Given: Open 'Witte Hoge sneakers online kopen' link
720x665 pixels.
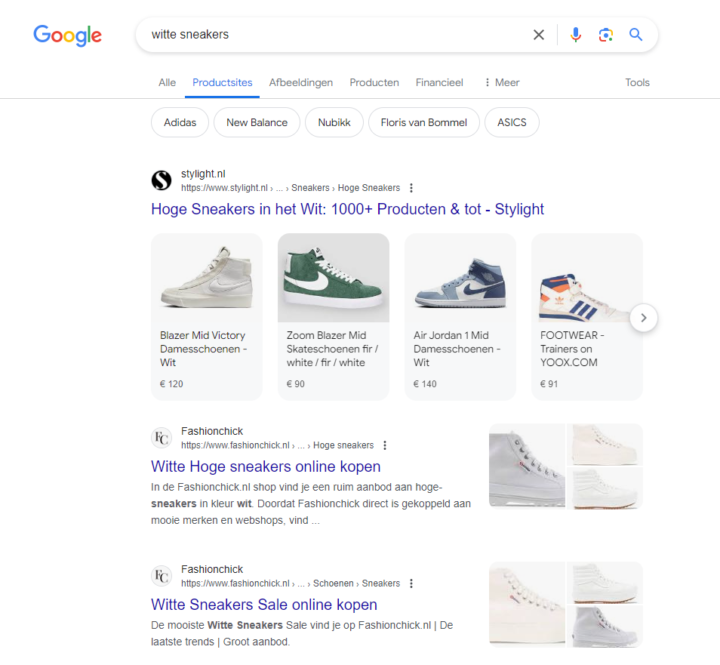Looking at the screenshot, I should click(x=266, y=467).
